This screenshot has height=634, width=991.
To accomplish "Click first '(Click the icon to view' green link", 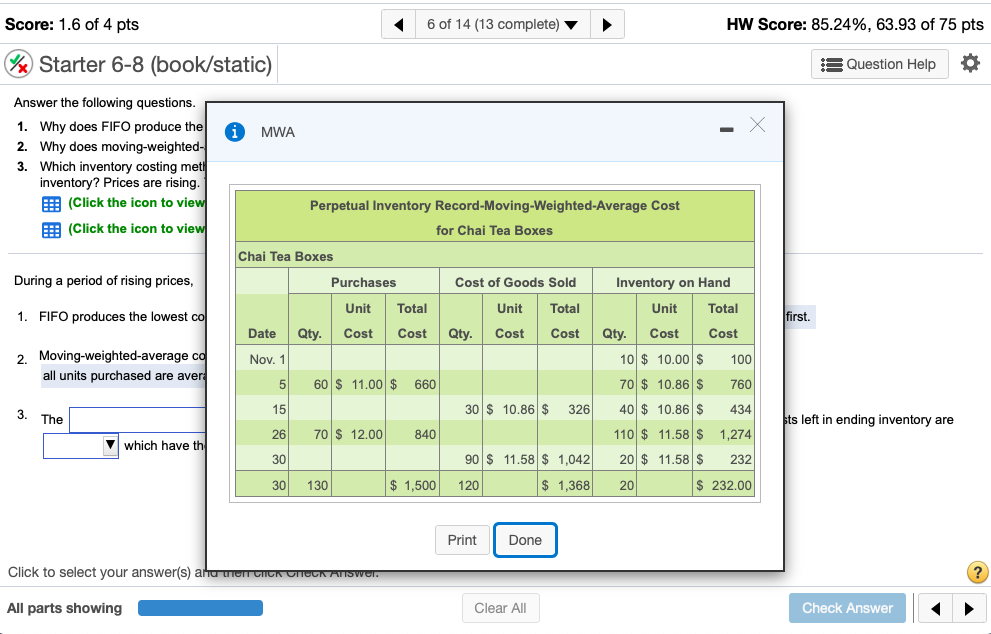I will (137, 203).
